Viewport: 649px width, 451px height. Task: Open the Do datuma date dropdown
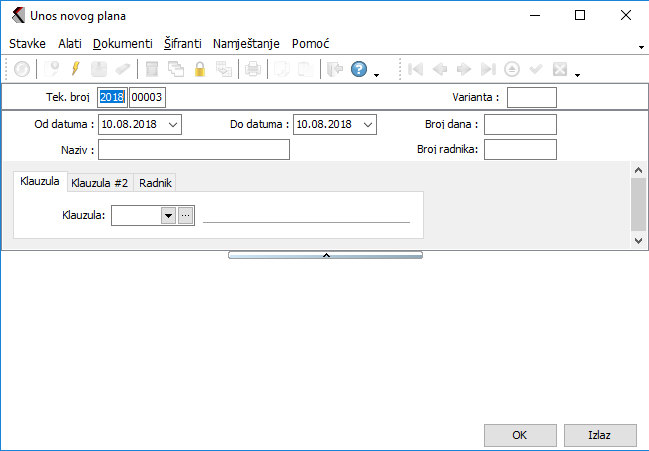[367, 124]
